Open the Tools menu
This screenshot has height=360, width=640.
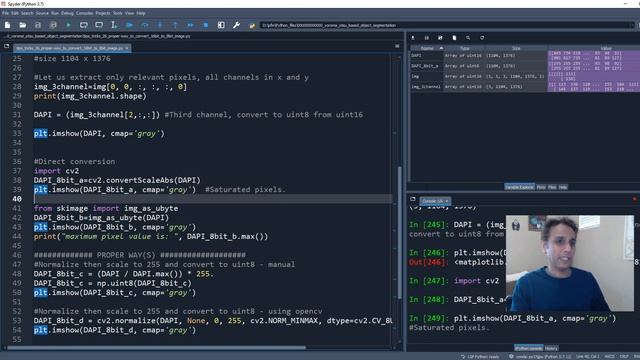point(118,13)
